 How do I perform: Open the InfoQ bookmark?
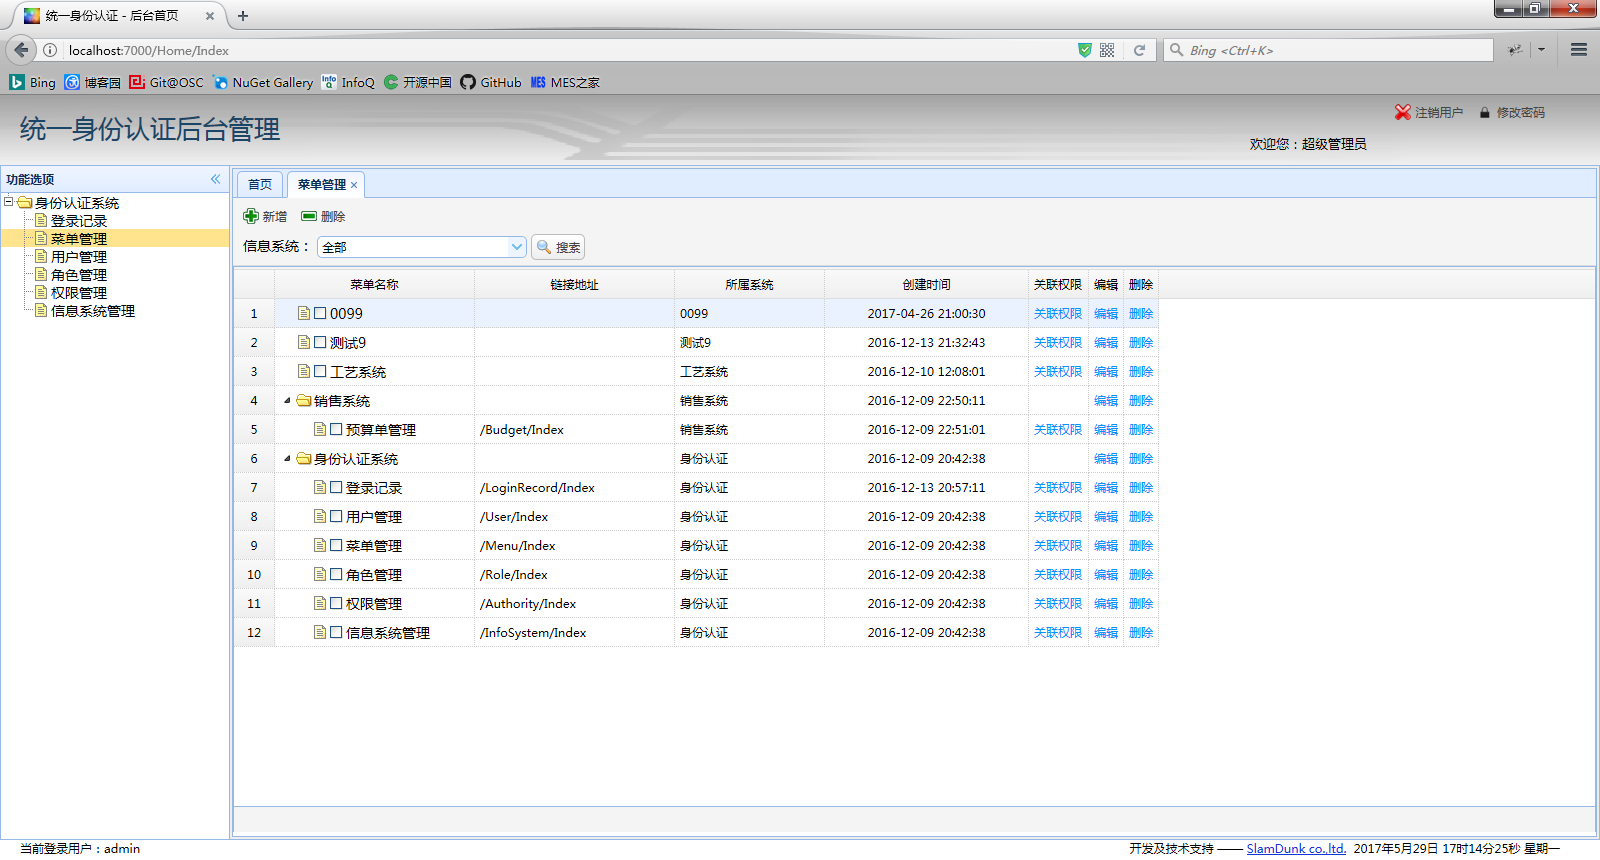348,82
